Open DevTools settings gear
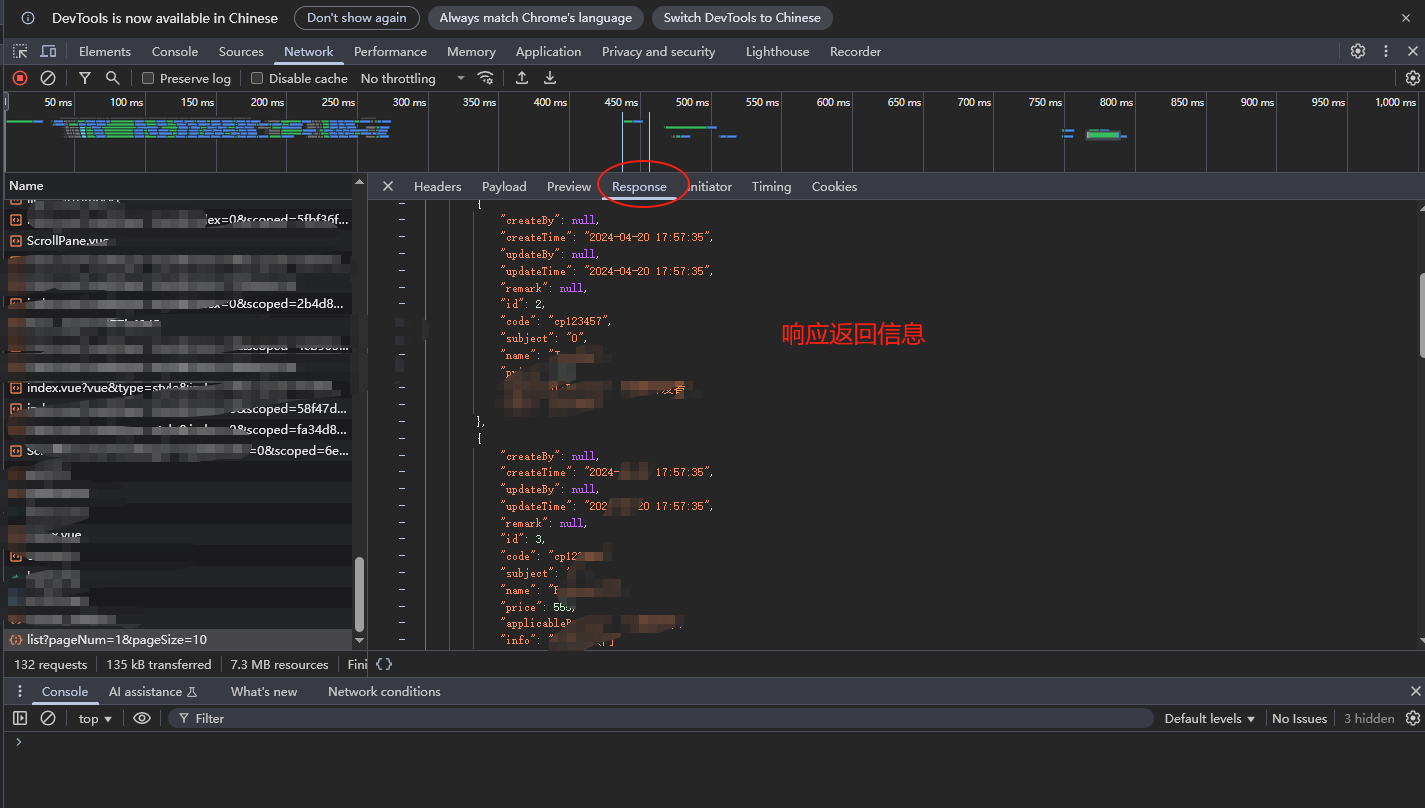 1358,51
